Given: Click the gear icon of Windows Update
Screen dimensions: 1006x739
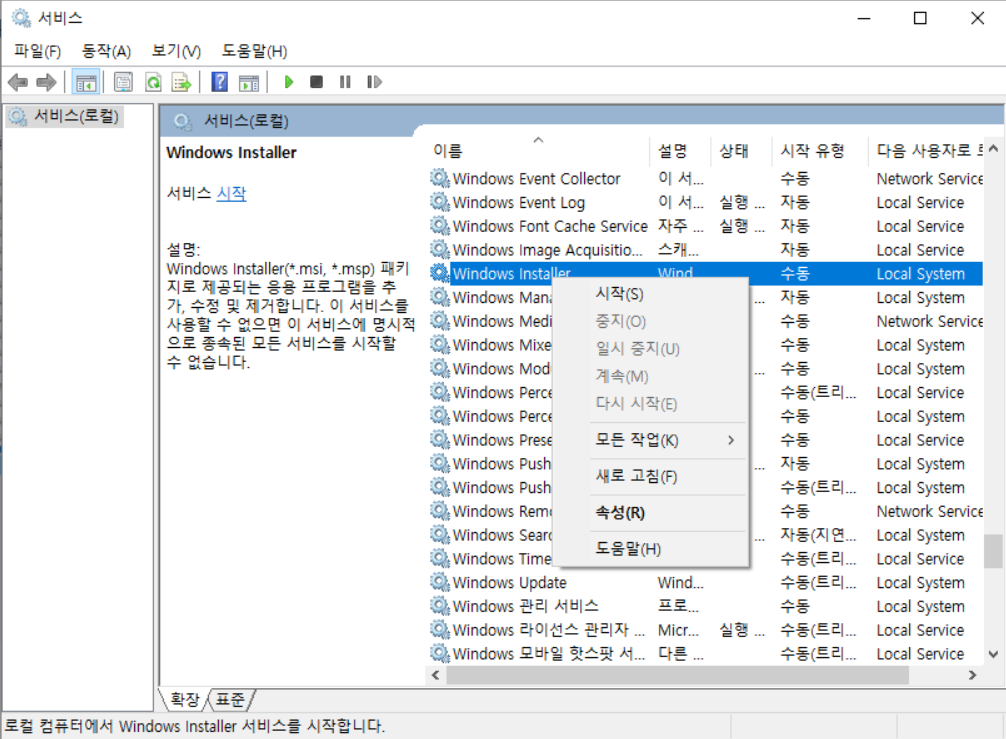Looking at the screenshot, I should [x=439, y=582].
